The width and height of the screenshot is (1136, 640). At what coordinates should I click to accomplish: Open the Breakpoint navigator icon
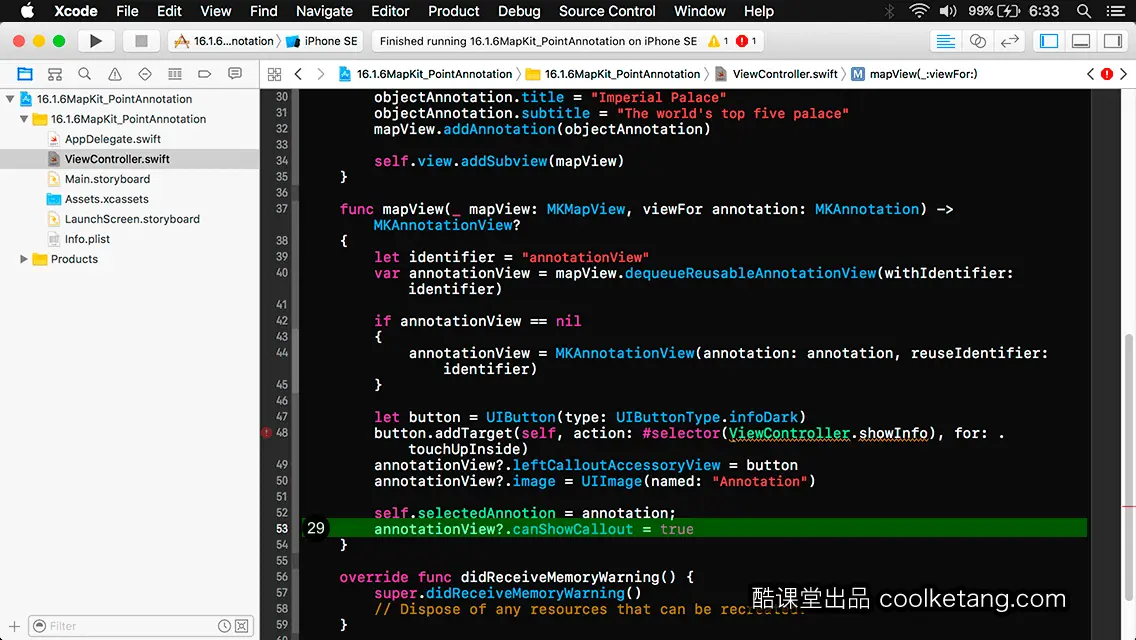click(x=204, y=74)
